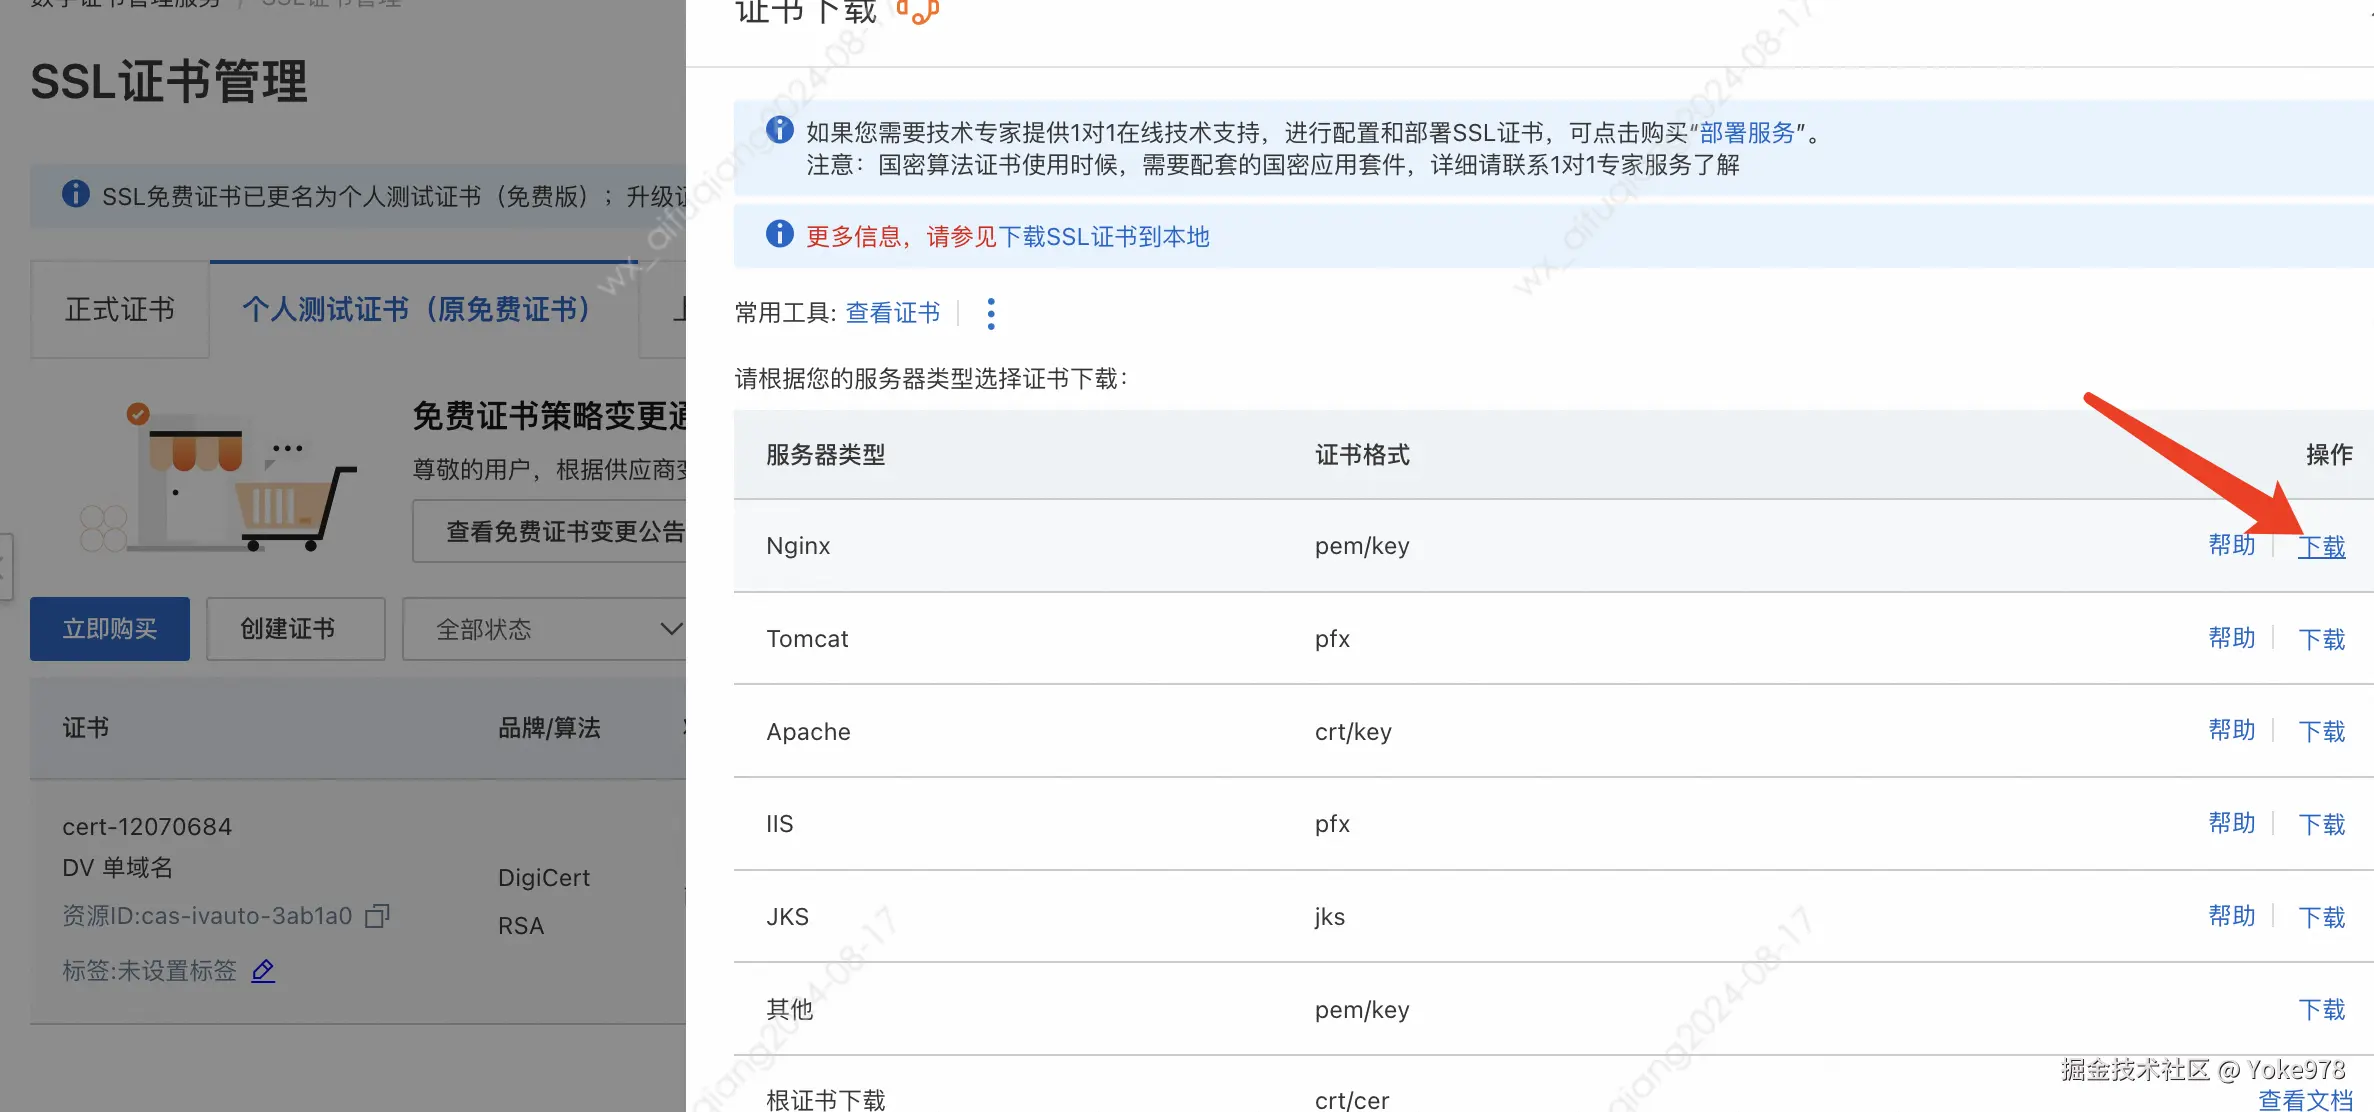Screen dimensions: 2374x1112
Task: Click the edit tag pencil icon
Action: [x=263, y=970]
